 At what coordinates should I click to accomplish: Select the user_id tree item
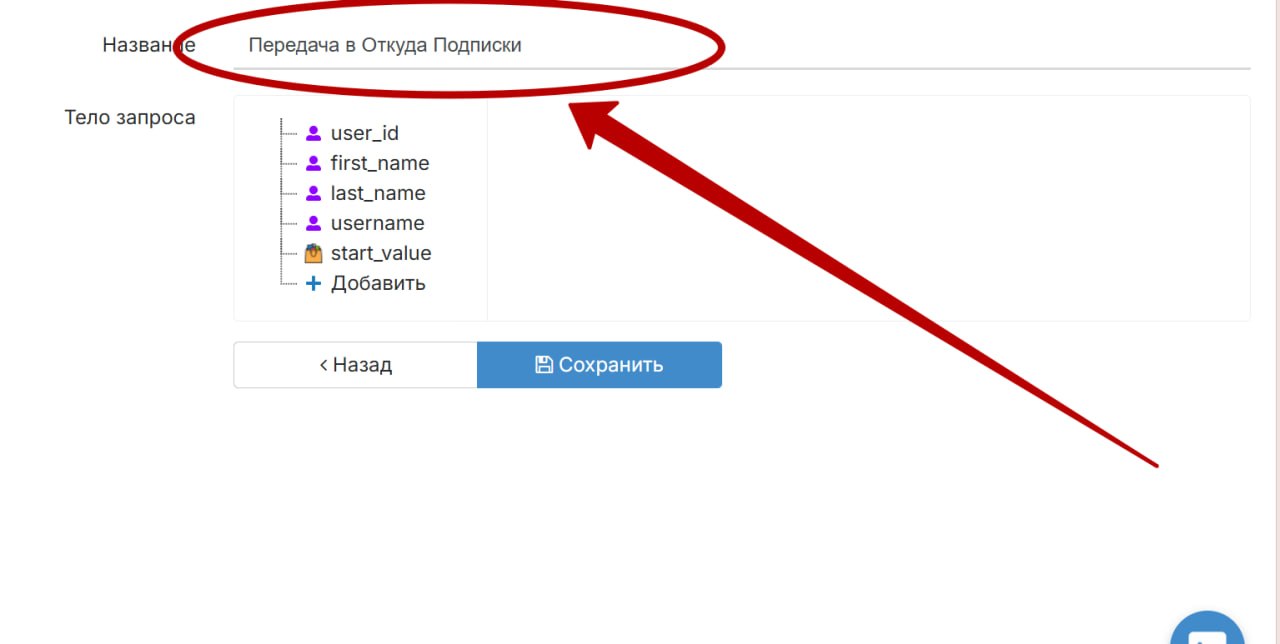[x=364, y=133]
